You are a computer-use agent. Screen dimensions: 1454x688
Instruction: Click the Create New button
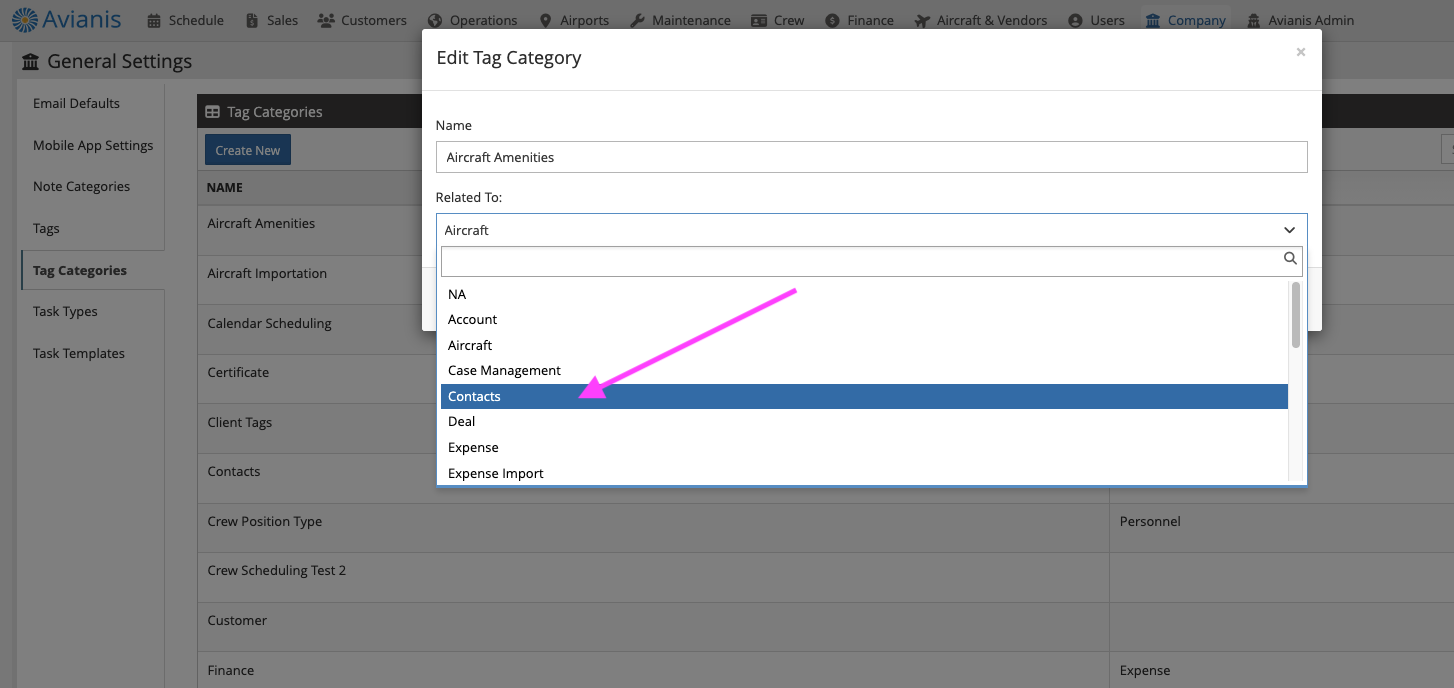[247, 150]
